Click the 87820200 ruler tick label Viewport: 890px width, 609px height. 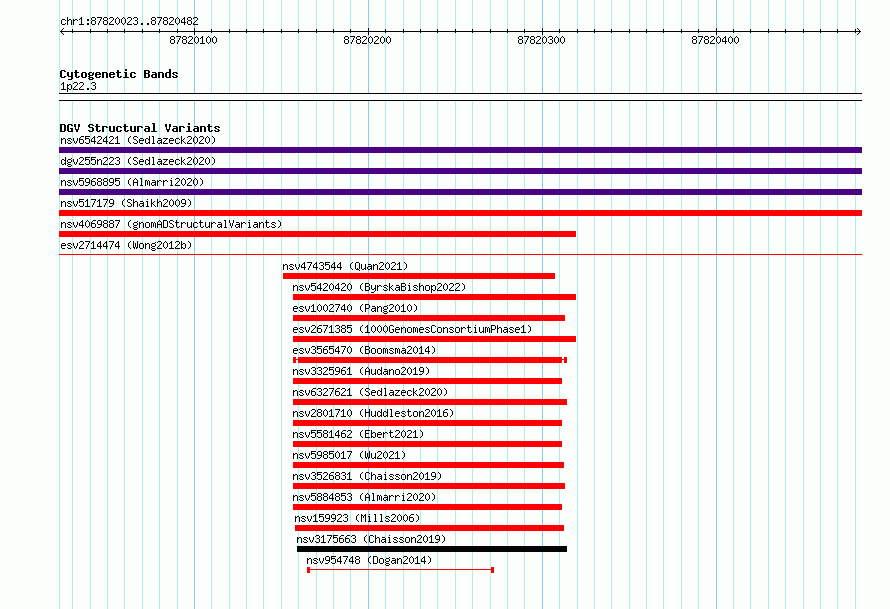coord(367,40)
